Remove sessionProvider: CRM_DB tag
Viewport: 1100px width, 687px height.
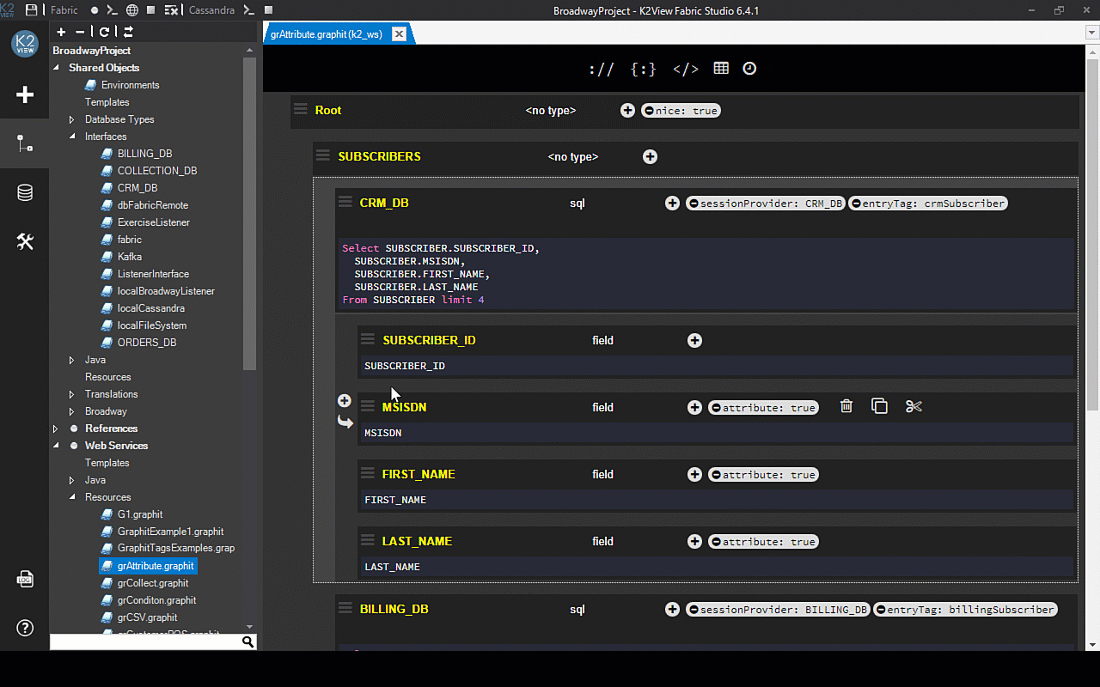tap(693, 204)
